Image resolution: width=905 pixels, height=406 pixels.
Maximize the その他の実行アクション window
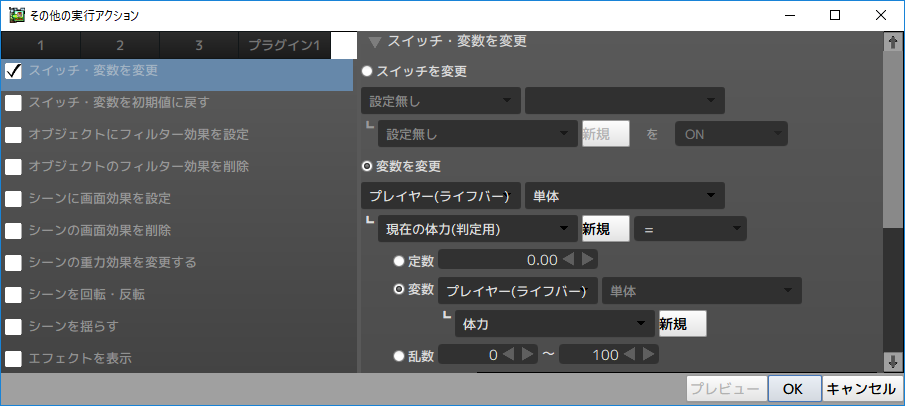click(x=835, y=16)
